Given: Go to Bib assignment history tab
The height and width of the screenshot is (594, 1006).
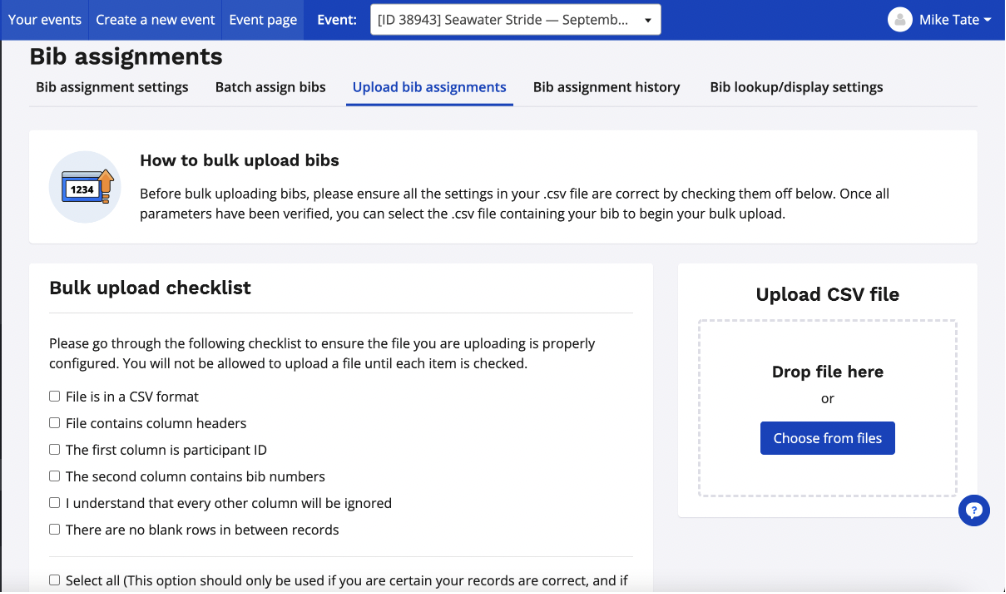Looking at the screenshot, I should (606, 87).
